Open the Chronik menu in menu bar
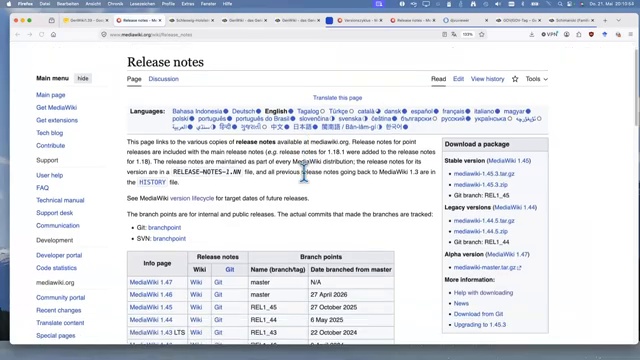Screen dimensions: 640x360 116,4
